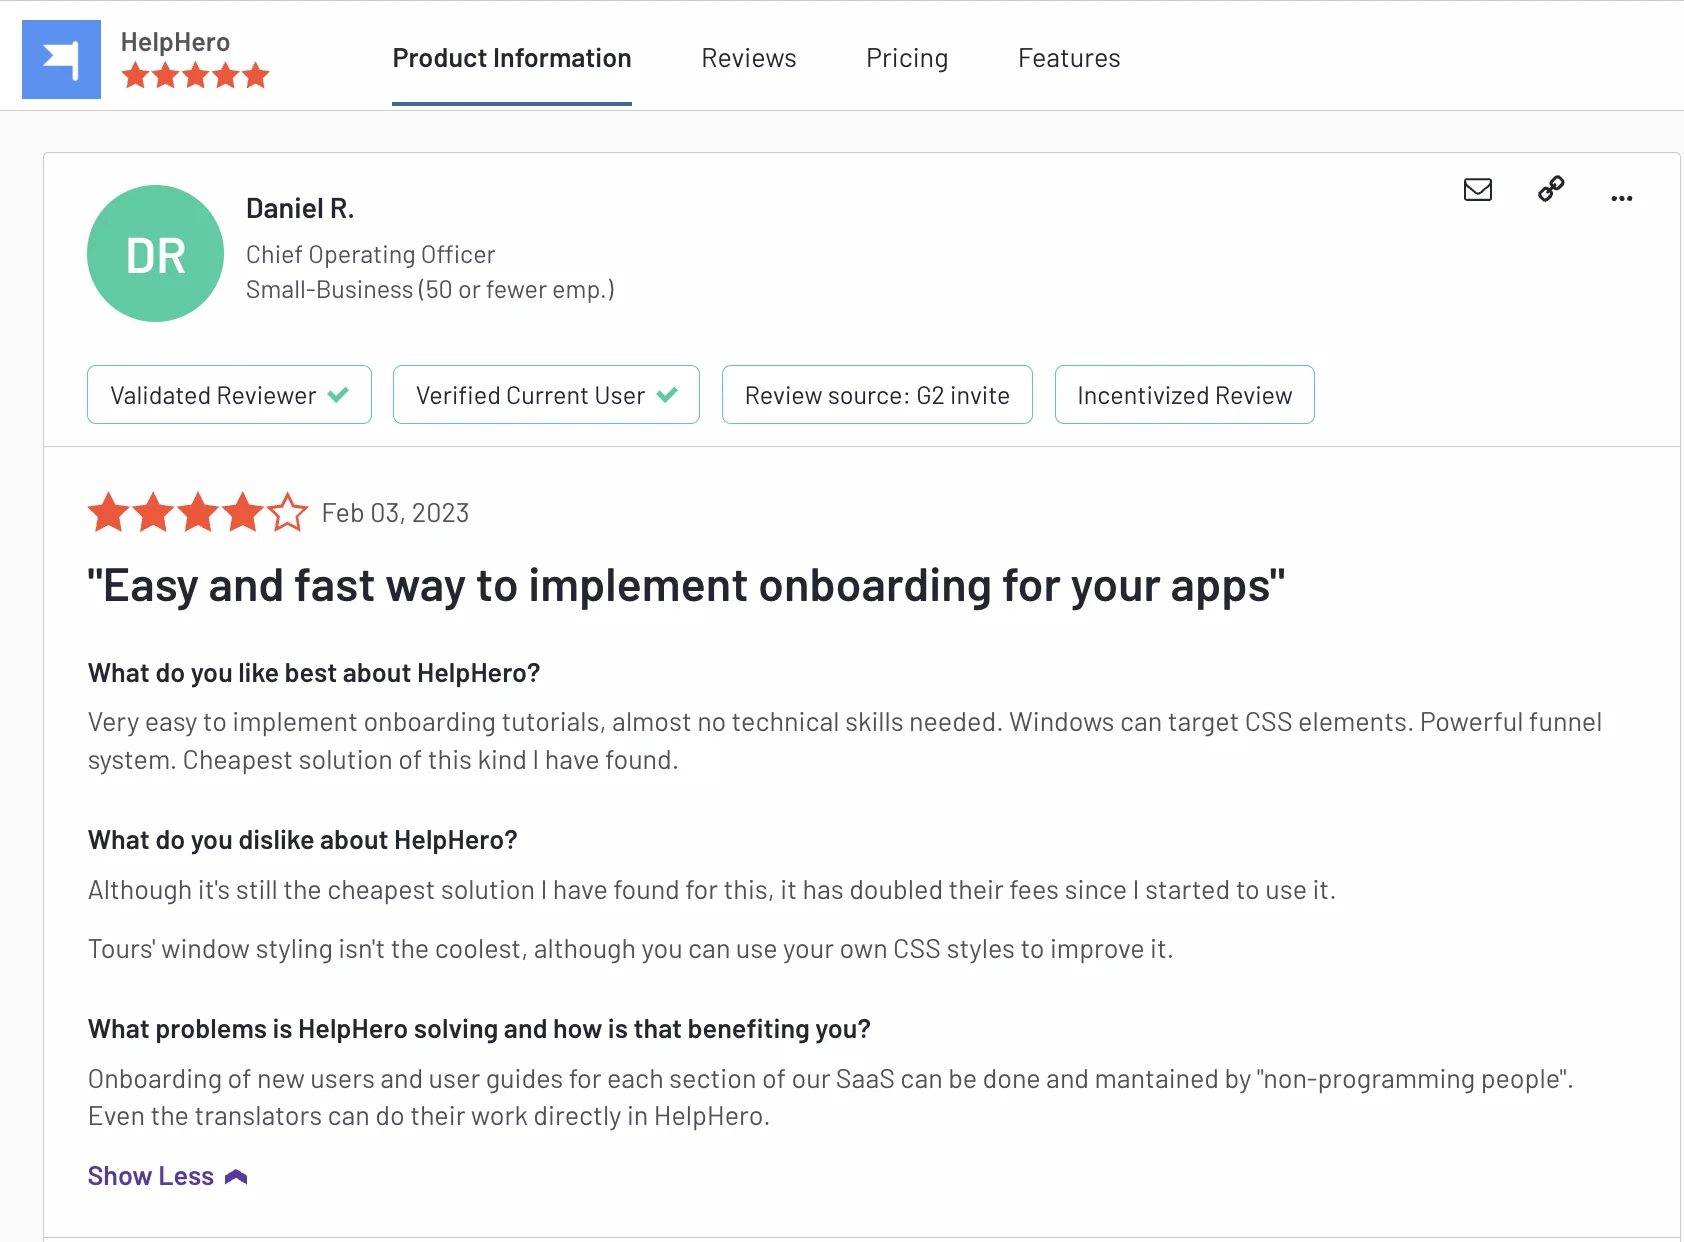Screen dimensions: 1684x1242
Task: Click the HelpHero product name
Action: click(x=175, y=42)
